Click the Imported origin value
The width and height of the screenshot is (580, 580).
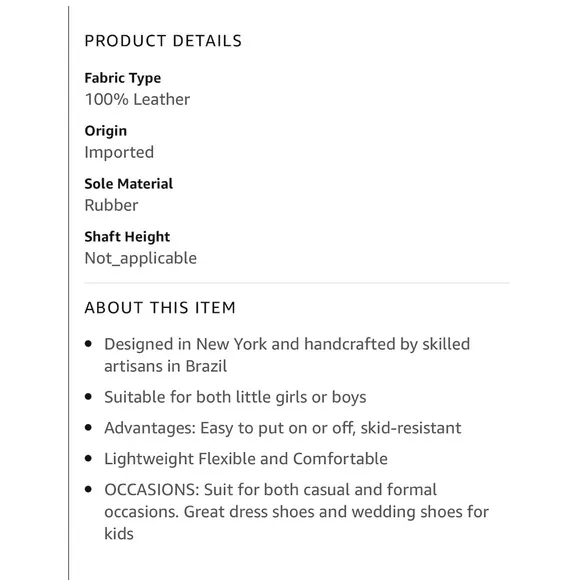(119, 152)
